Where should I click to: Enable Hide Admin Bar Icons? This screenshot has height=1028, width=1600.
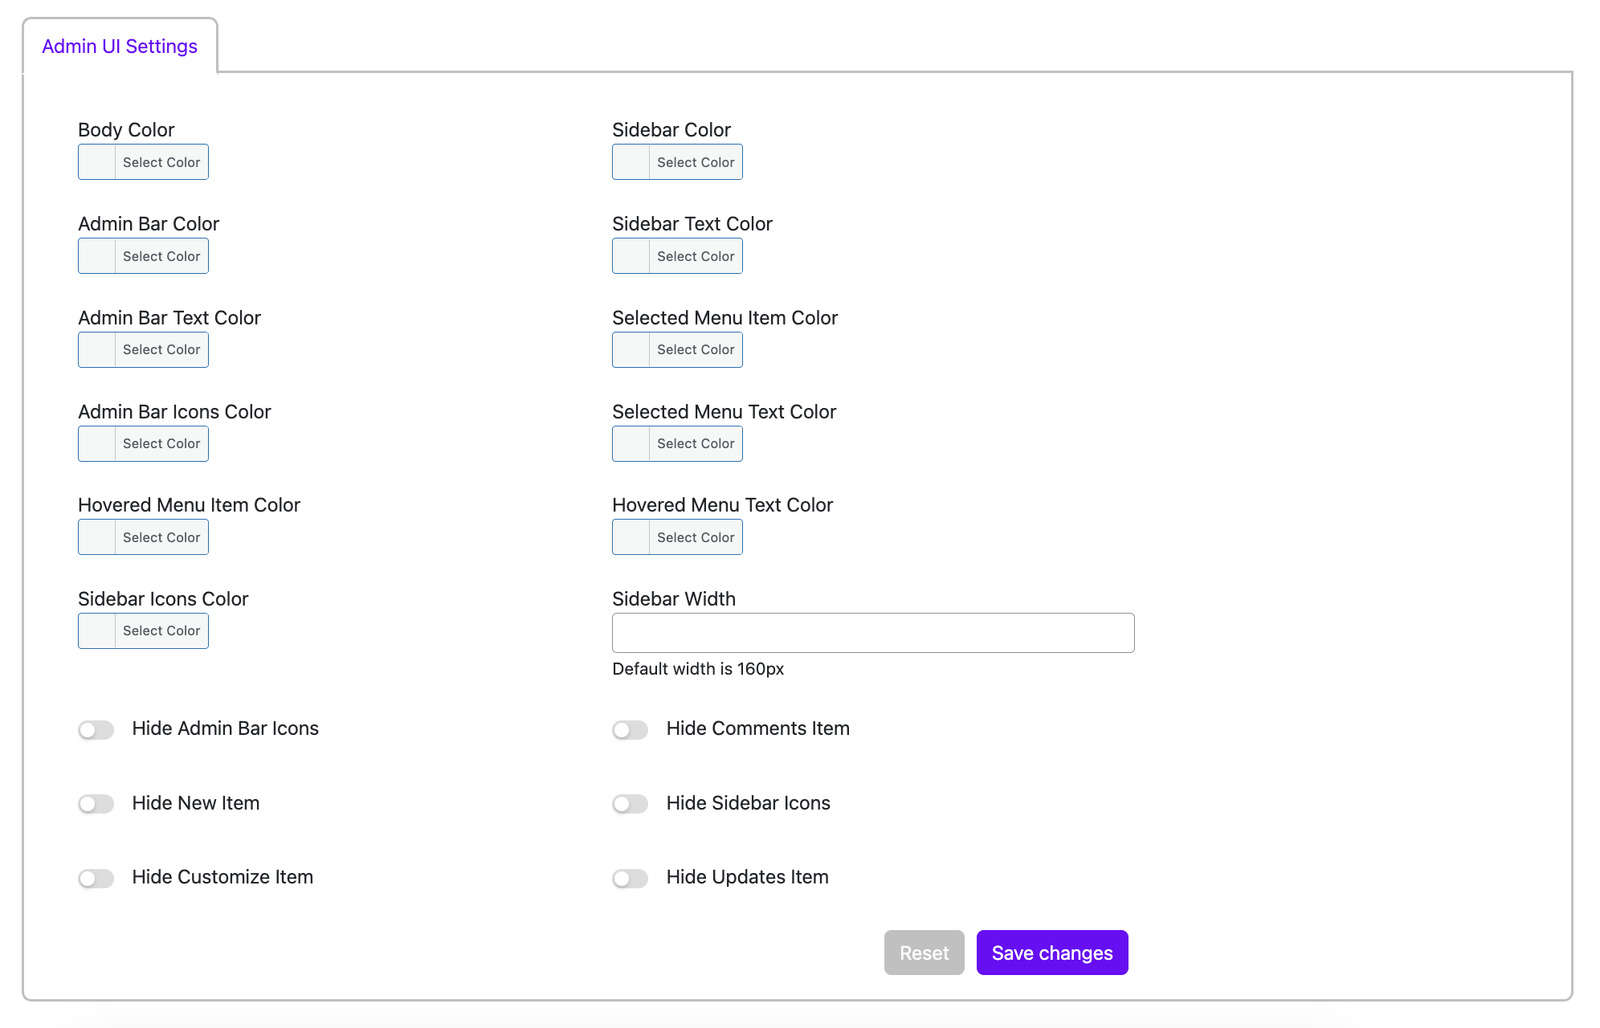96,729
